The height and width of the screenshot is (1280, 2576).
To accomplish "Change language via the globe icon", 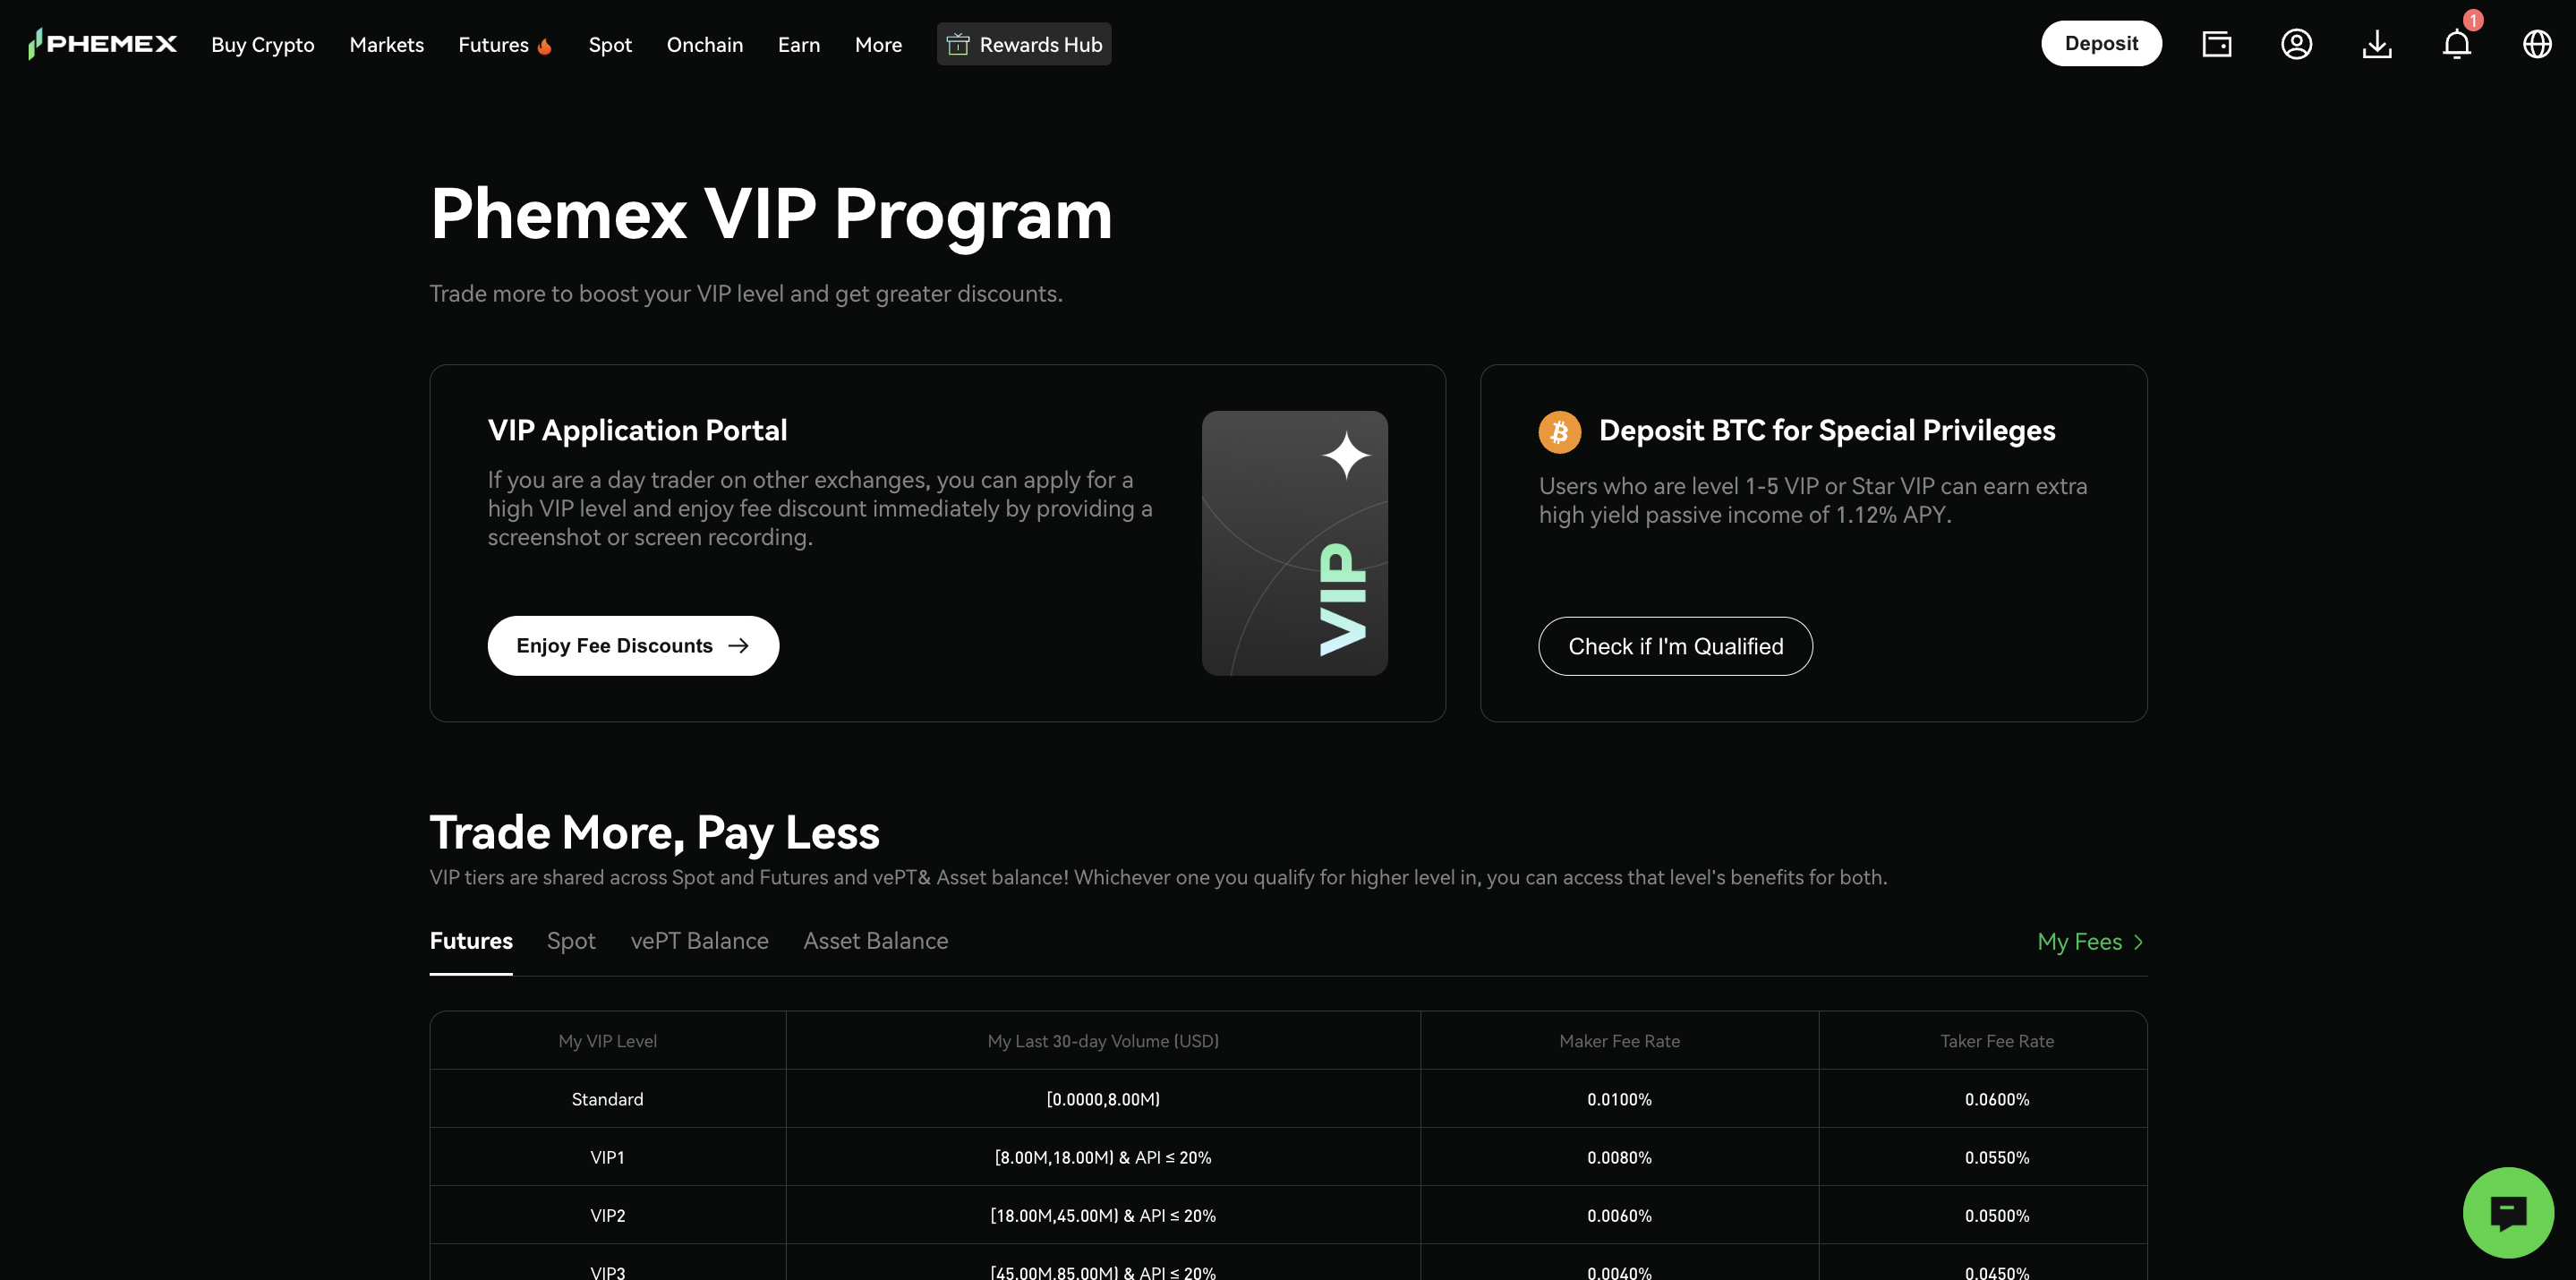I will (x=2537, y=43).
